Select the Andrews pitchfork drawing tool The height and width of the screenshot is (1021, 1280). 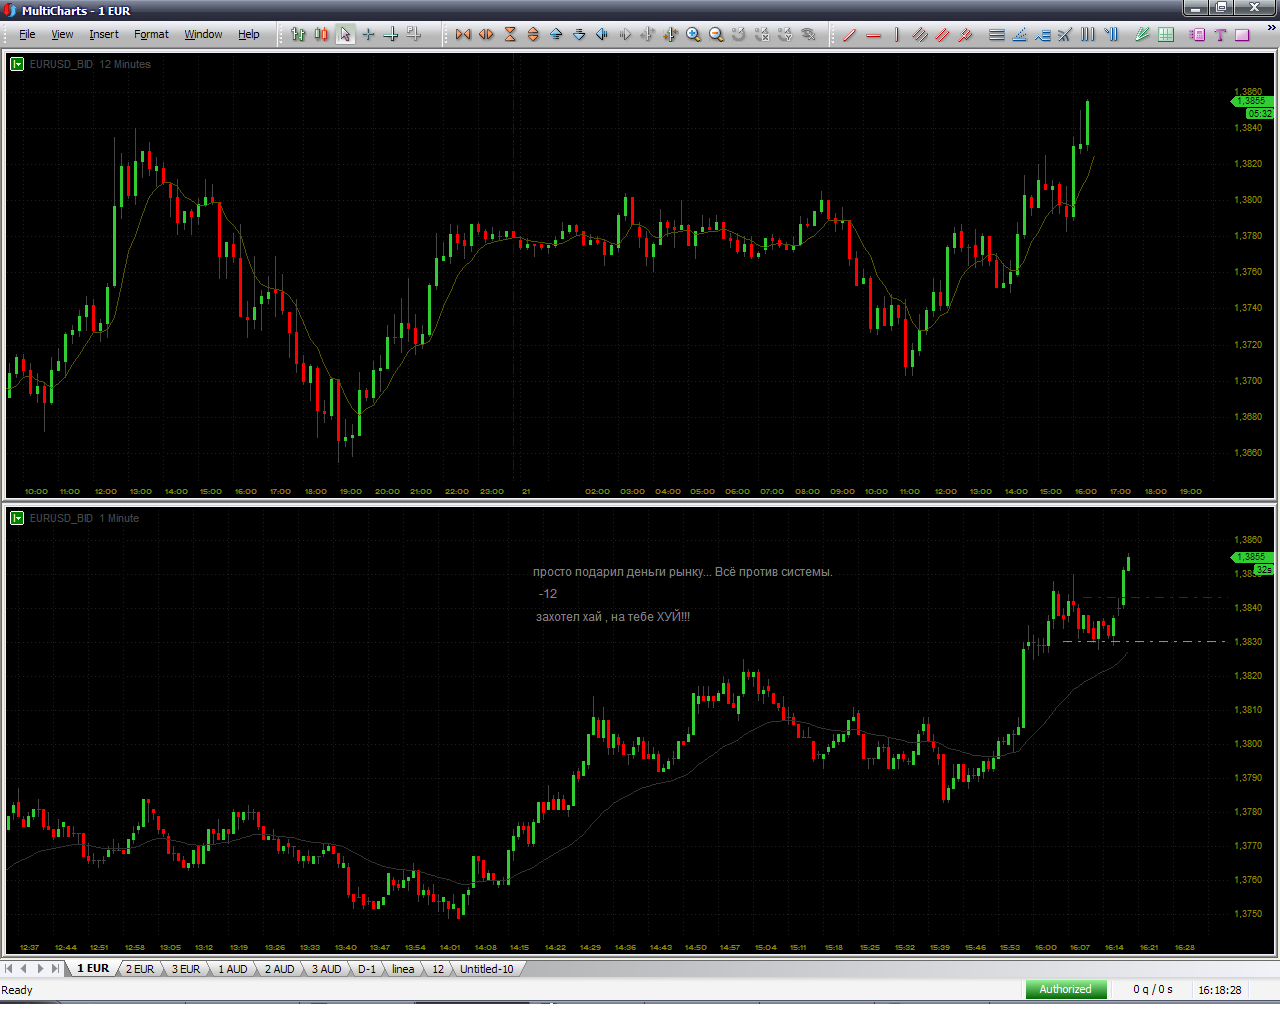(965, 34)
